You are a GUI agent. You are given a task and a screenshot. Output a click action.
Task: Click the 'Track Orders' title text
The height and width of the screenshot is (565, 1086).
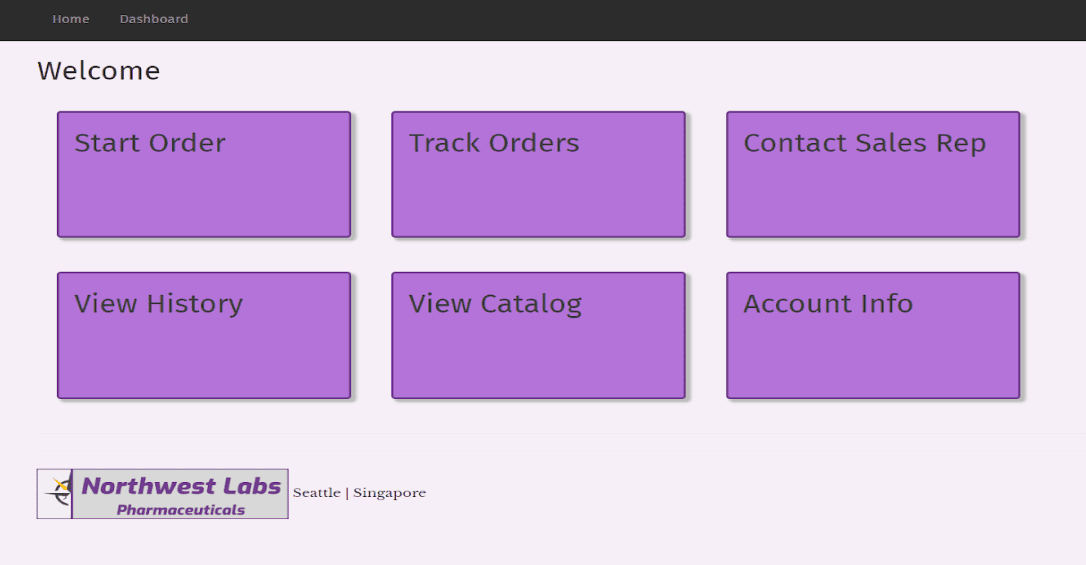click(494, 143)
